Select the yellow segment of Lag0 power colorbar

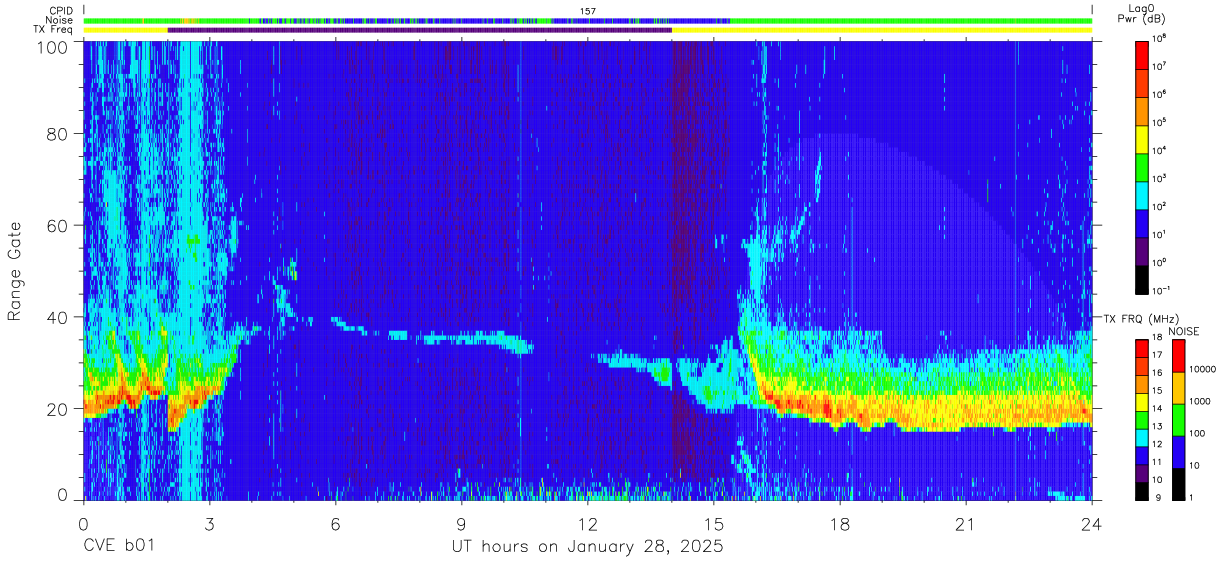click(x=1143, y=137)
